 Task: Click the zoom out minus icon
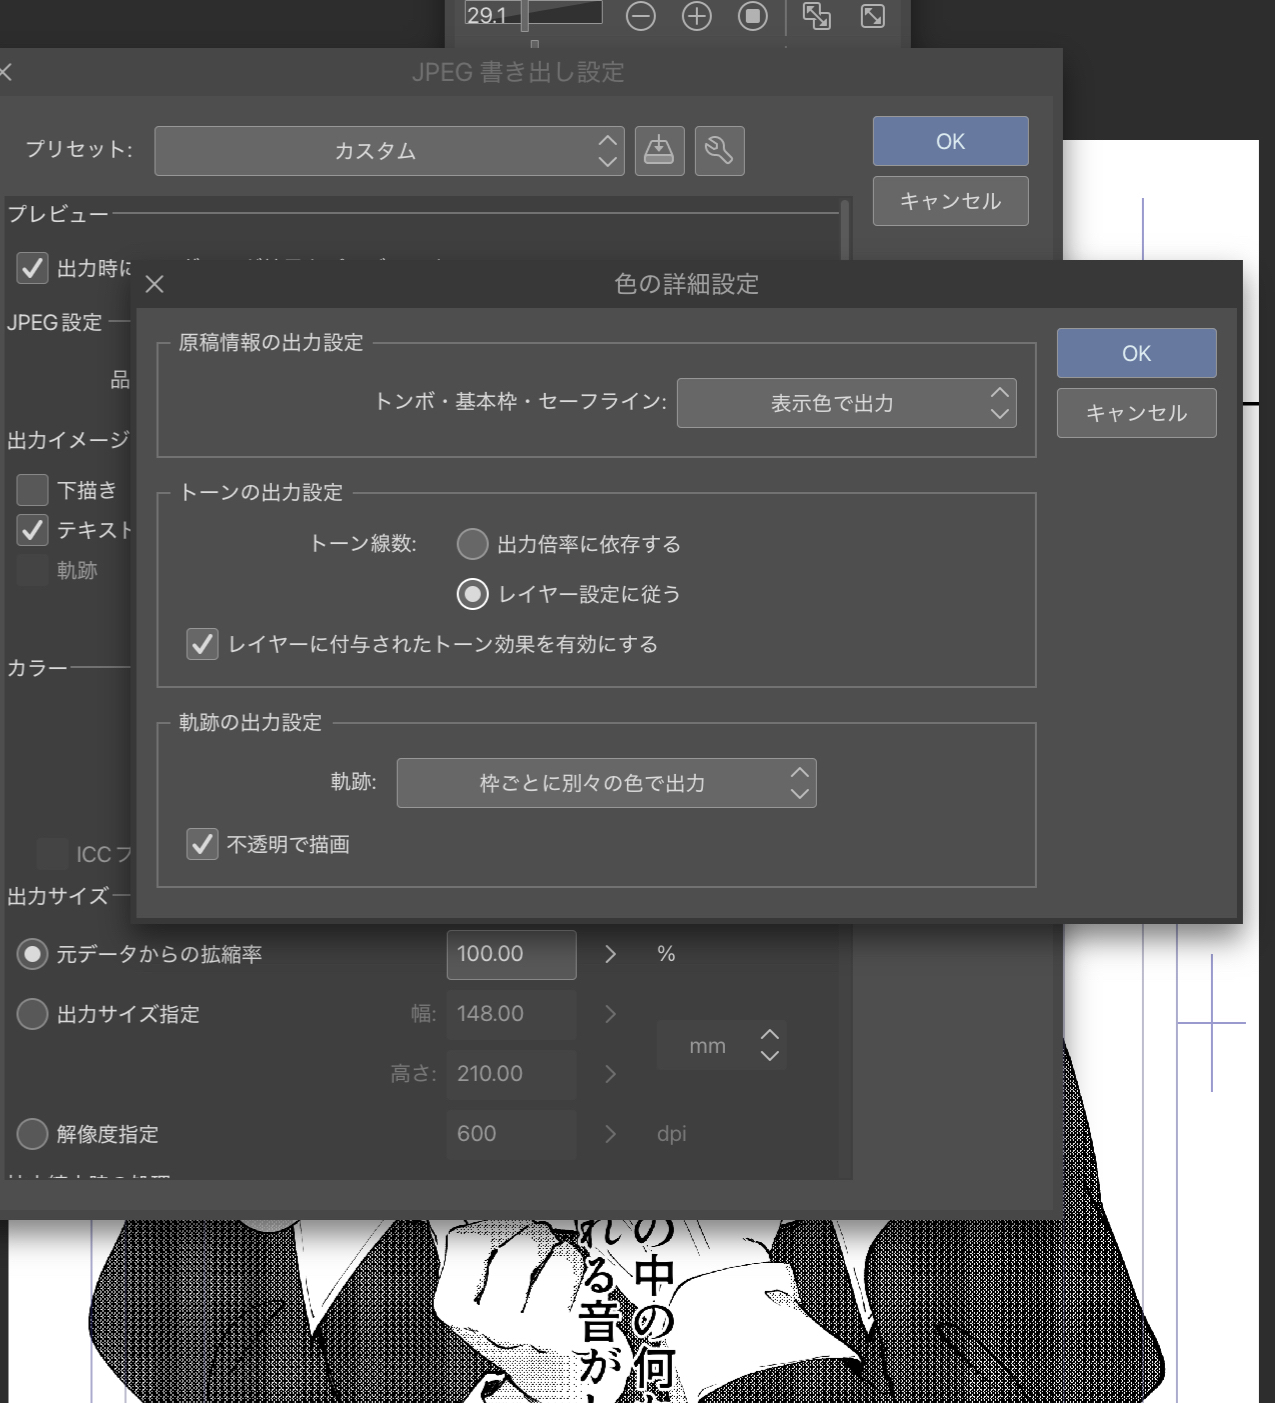(x=641, y=16)
